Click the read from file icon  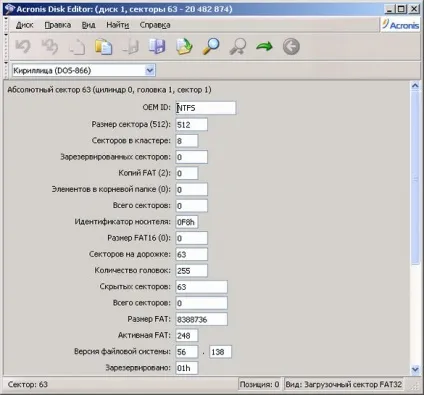[x=184, y=46]
